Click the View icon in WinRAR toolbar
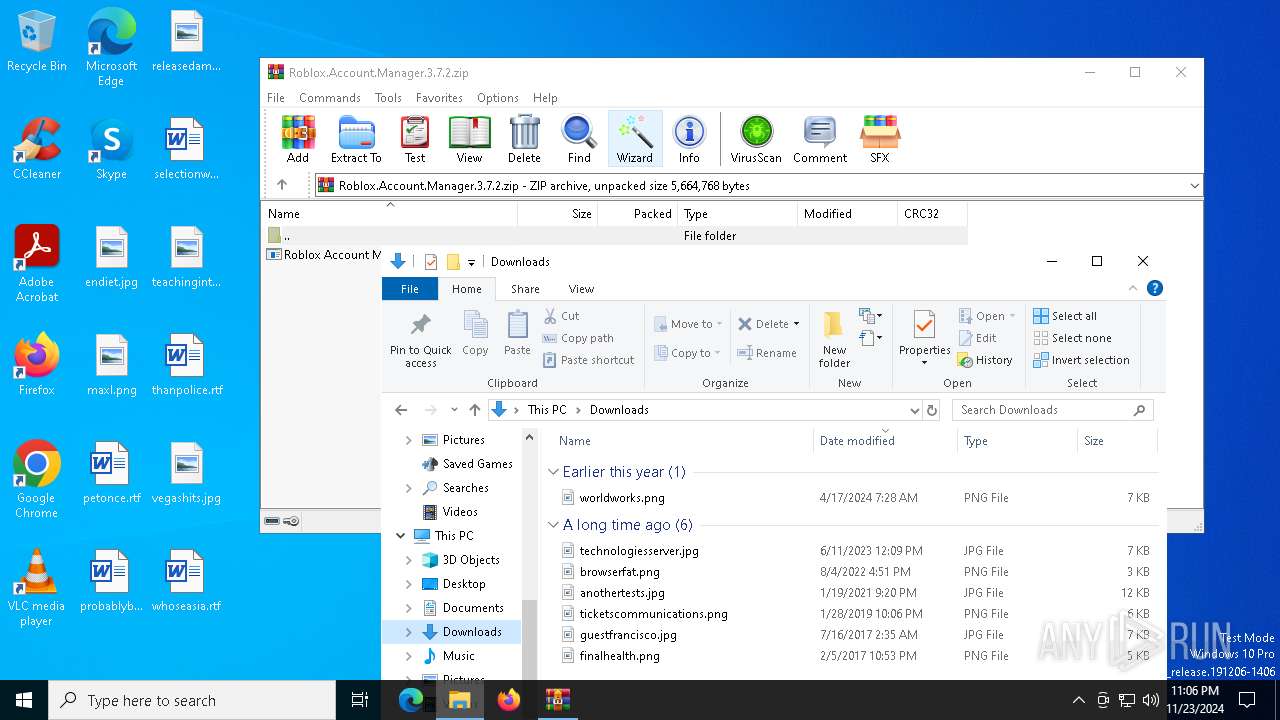 pos(469,138)
